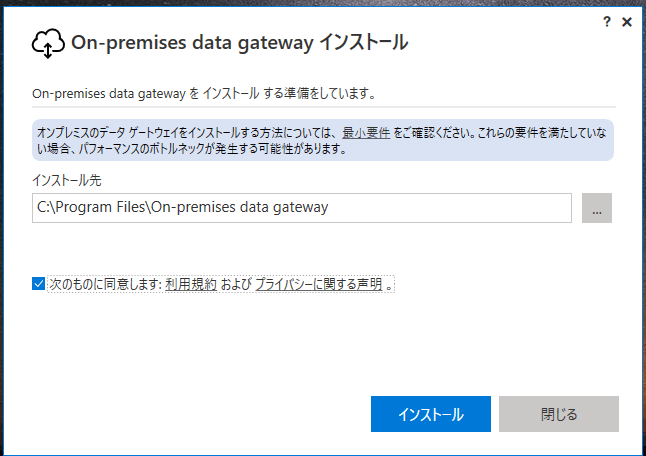This screenshot has width=646, height=456.
Task: Click the divider line under status text
Action: (322, 107)
